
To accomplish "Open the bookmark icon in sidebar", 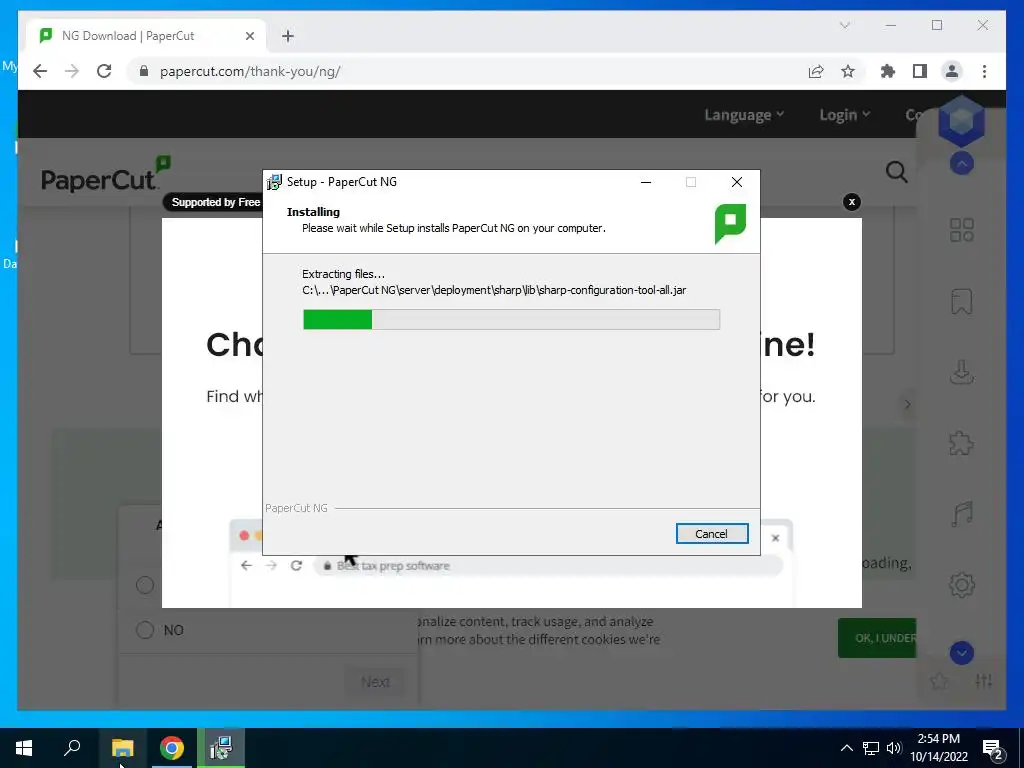I will click(961, 301).
